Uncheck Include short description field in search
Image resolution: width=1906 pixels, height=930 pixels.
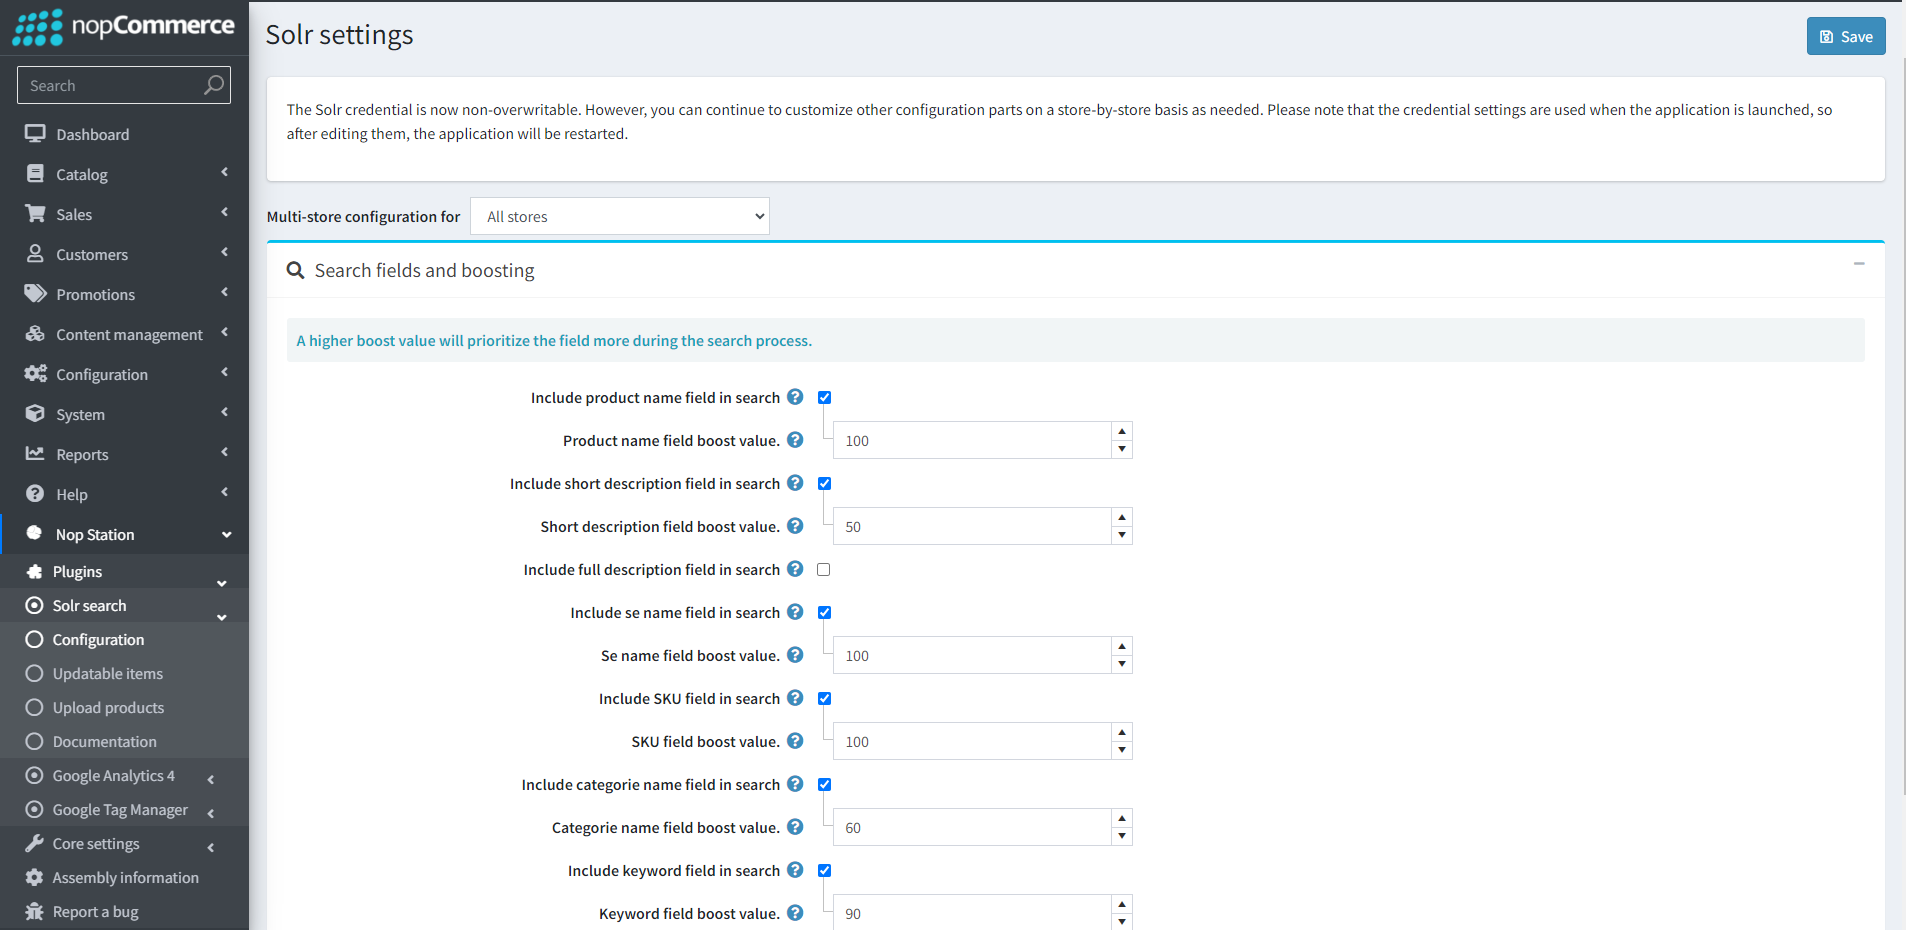(824, 483)
